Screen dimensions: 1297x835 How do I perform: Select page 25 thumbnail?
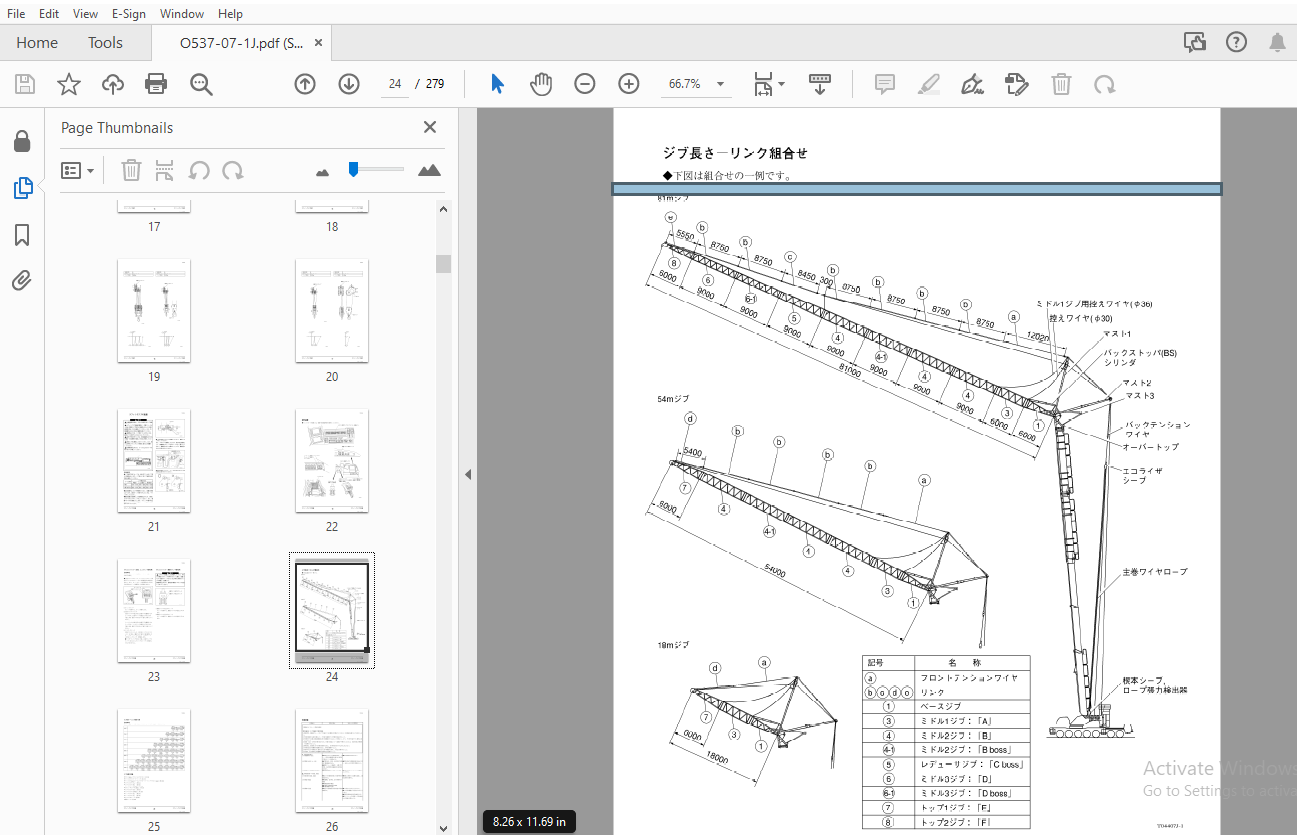coord(154,761)
